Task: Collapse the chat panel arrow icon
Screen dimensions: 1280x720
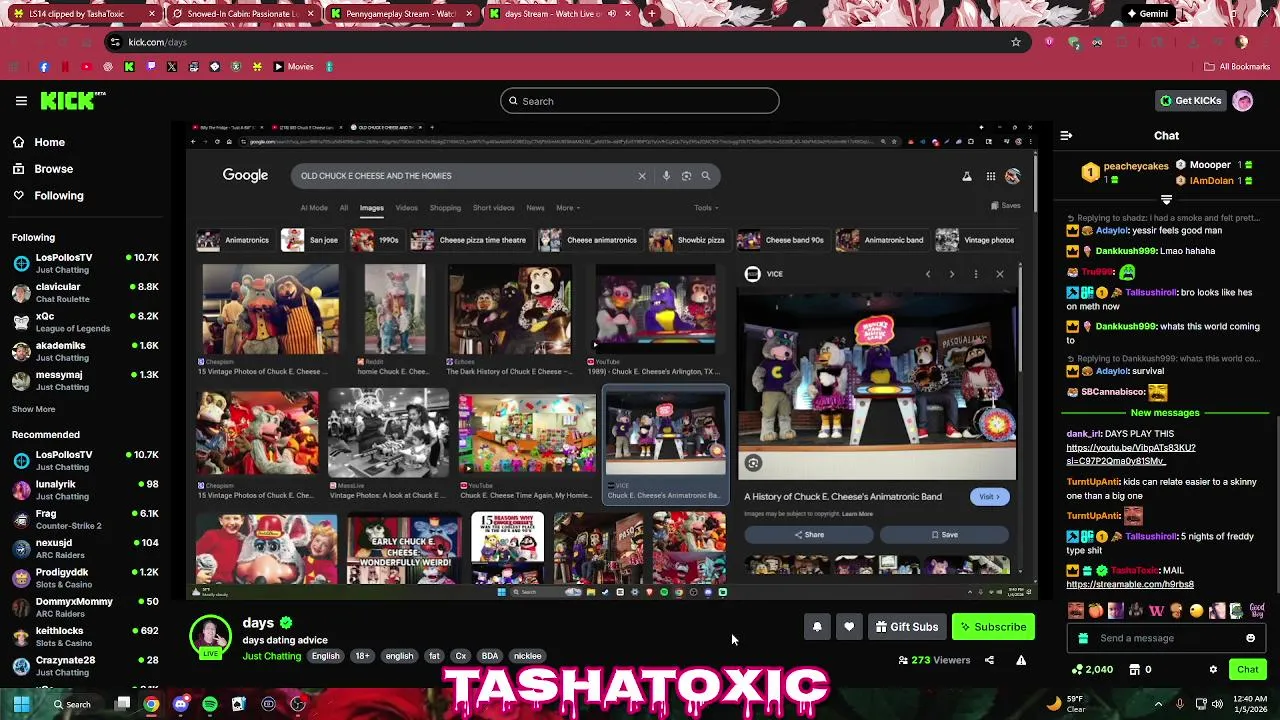Action: tap(1066, 135)
